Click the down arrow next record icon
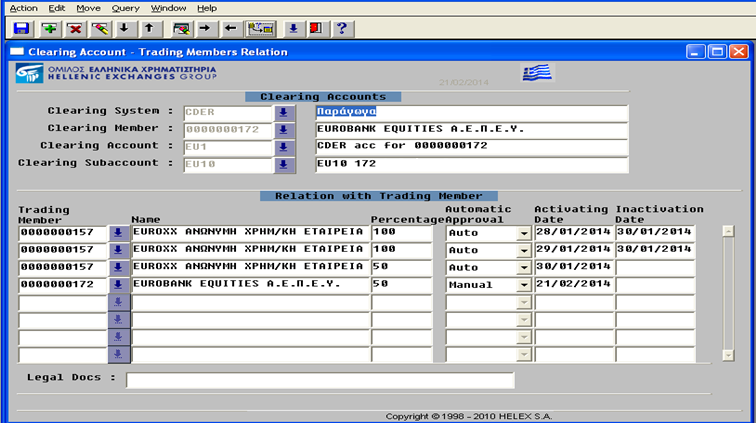 [x=124, y=29]
